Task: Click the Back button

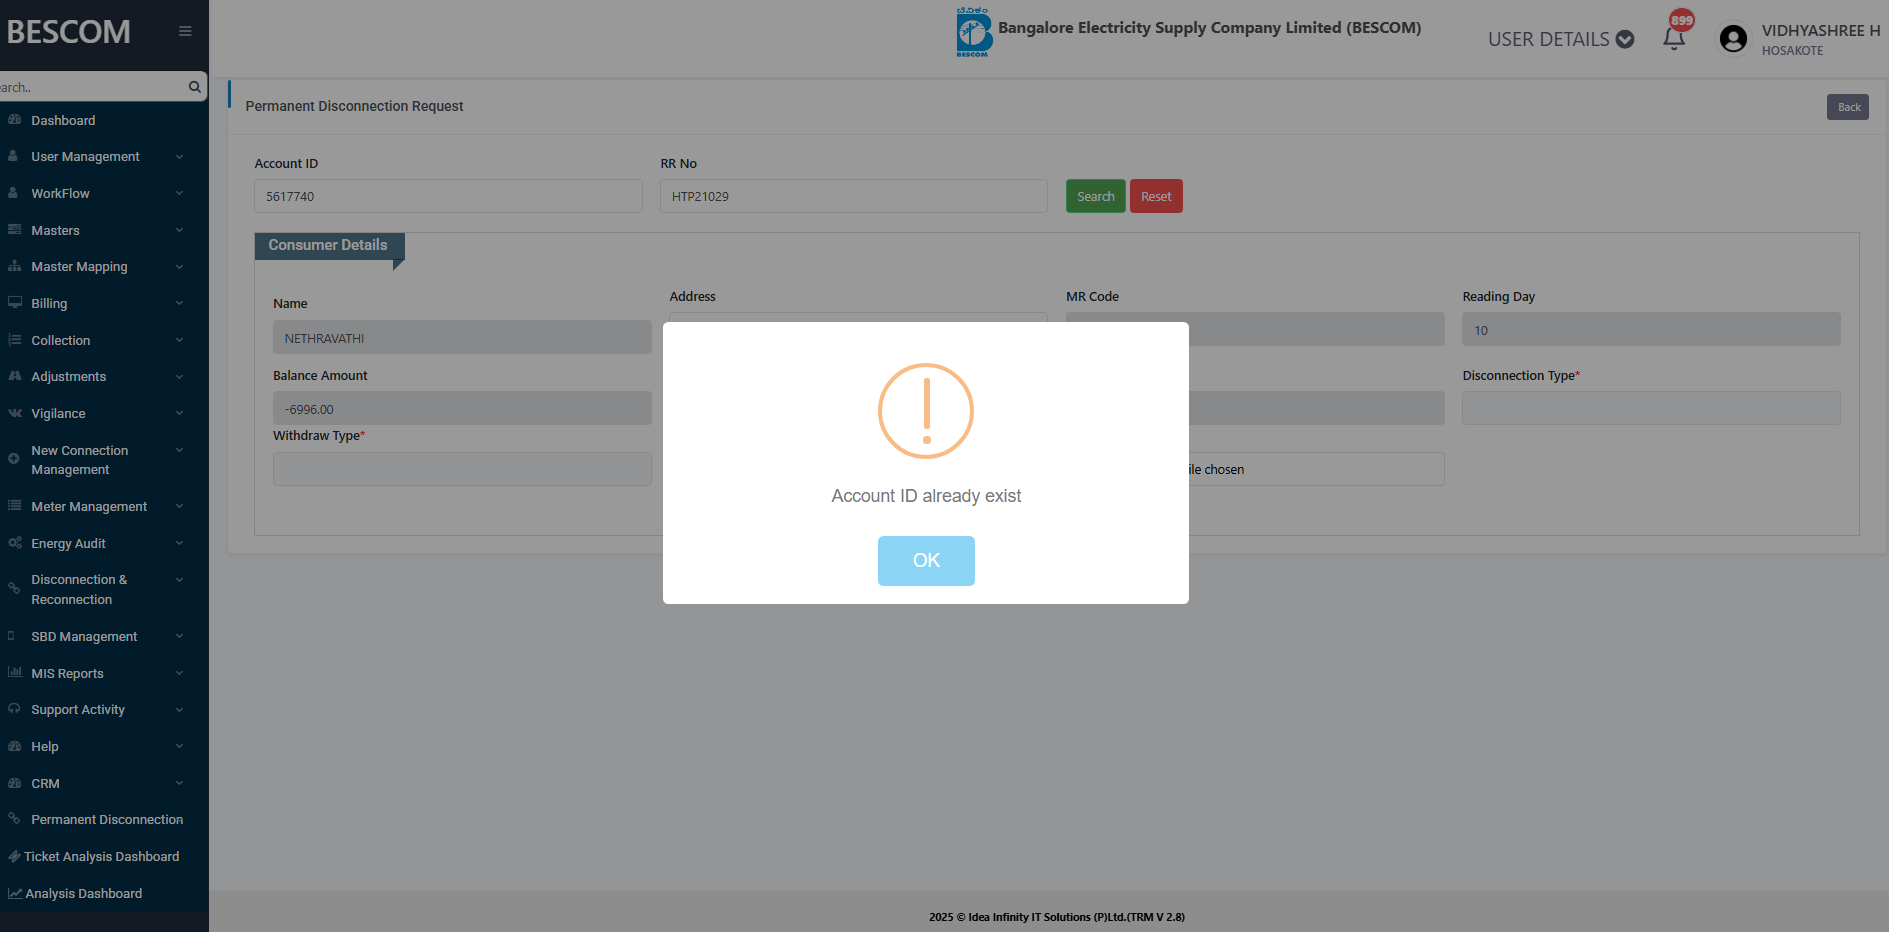Action: [x=1848, y=107]
